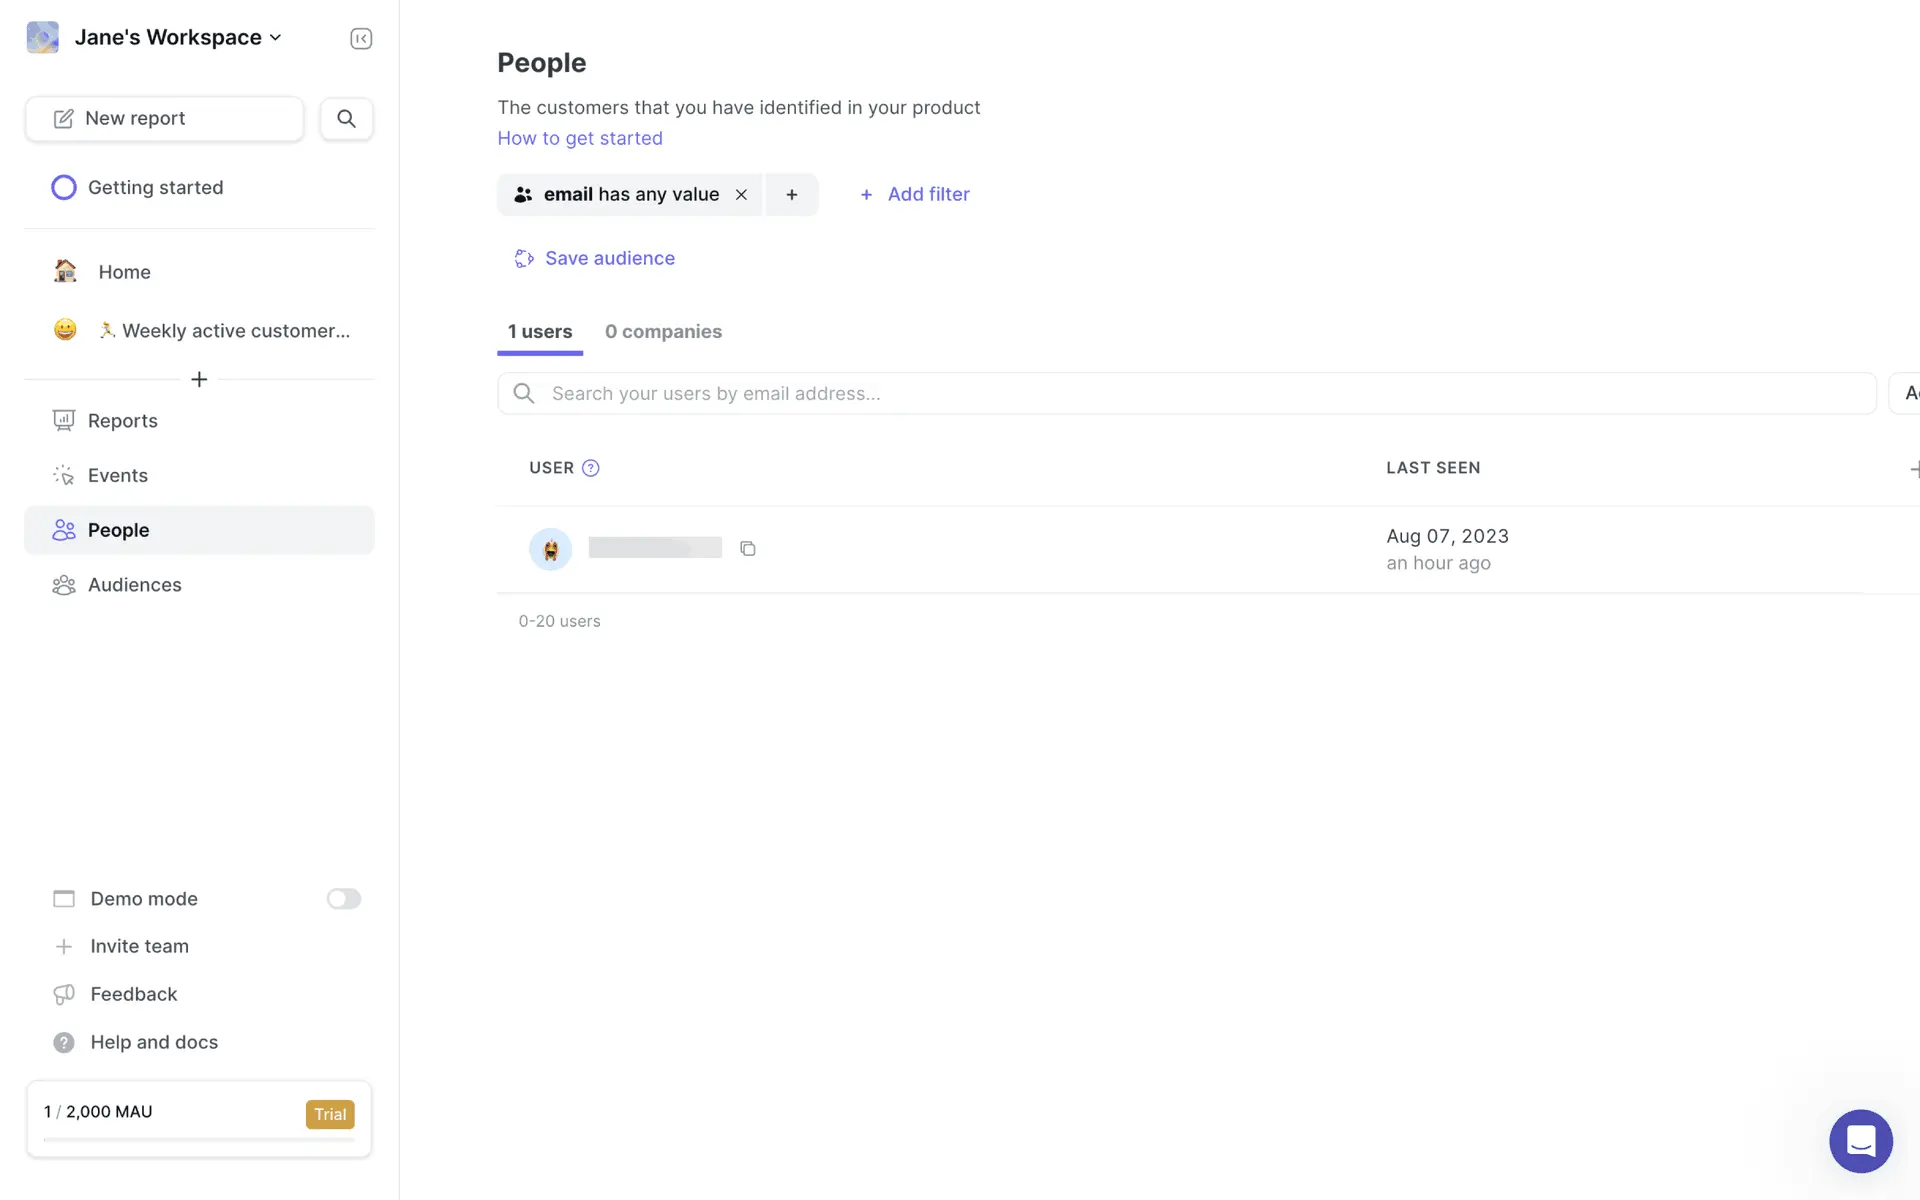Create a New report
1920x1200 pixels.
pos(165,119)
